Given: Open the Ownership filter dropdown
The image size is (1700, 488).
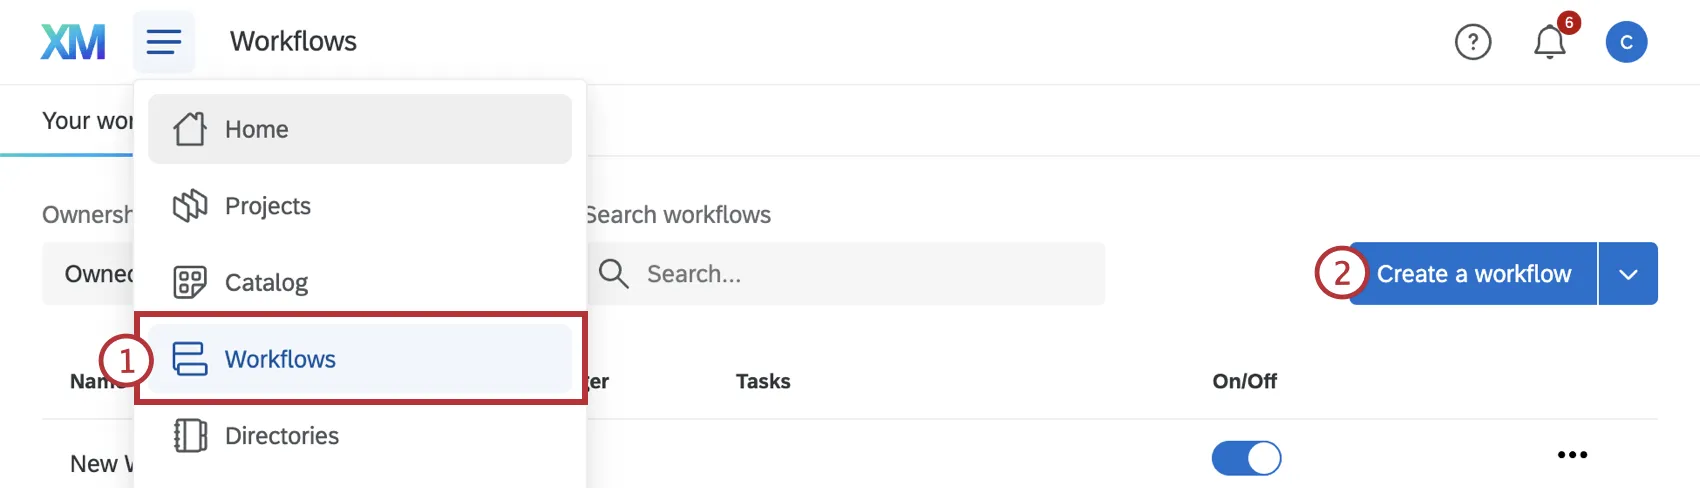Looking at the screenshot, I should [x=88, y=274].
